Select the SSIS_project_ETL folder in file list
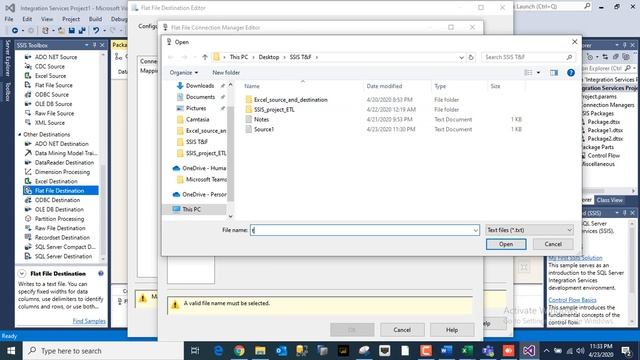Image resolution: width=640 pixels, height=360 pixels. [x=274, y=110]
